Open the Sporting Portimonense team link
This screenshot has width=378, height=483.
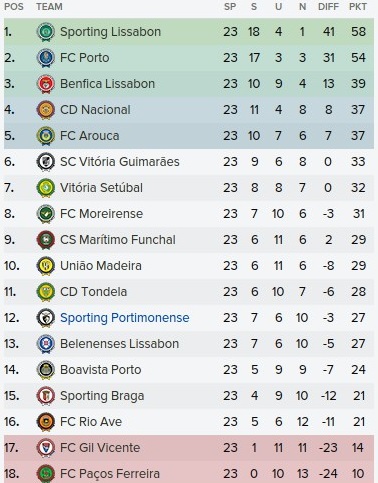tap(124, 318)
